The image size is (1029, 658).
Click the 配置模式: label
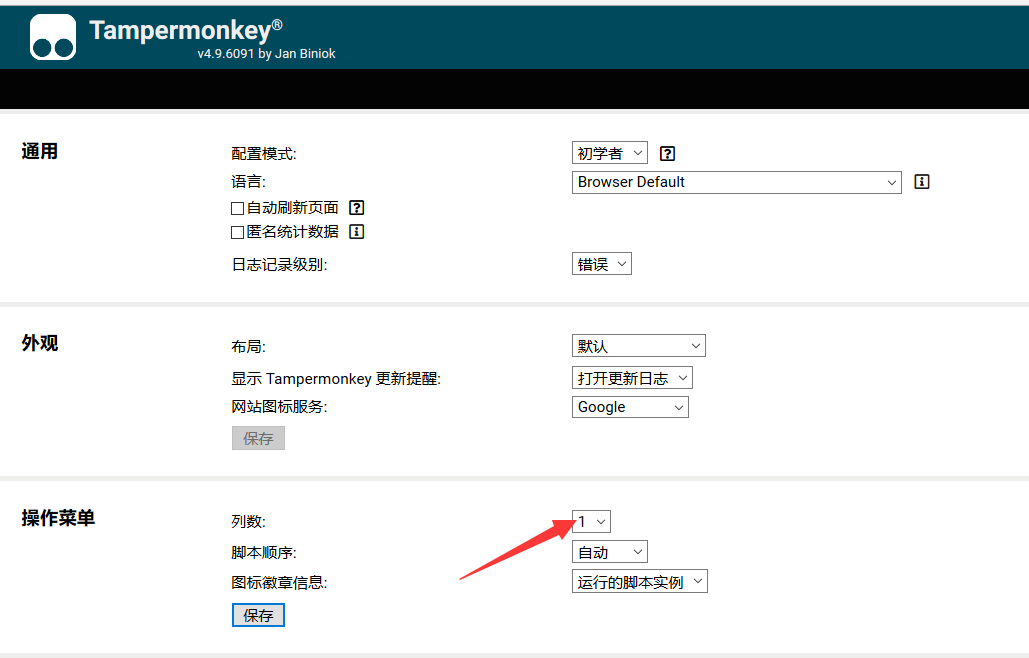click(264, 154)
